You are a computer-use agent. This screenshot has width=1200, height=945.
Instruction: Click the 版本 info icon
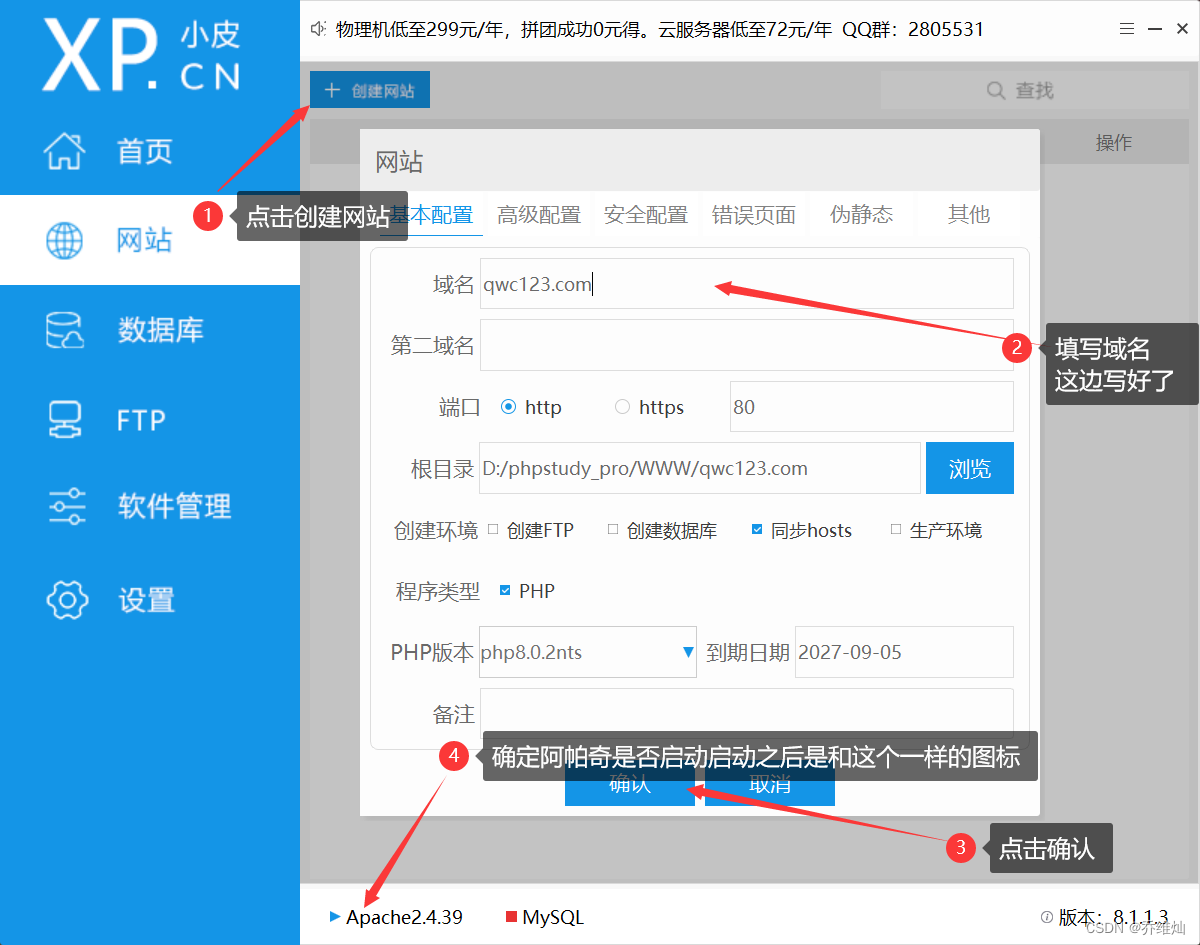coord(1046,917)
